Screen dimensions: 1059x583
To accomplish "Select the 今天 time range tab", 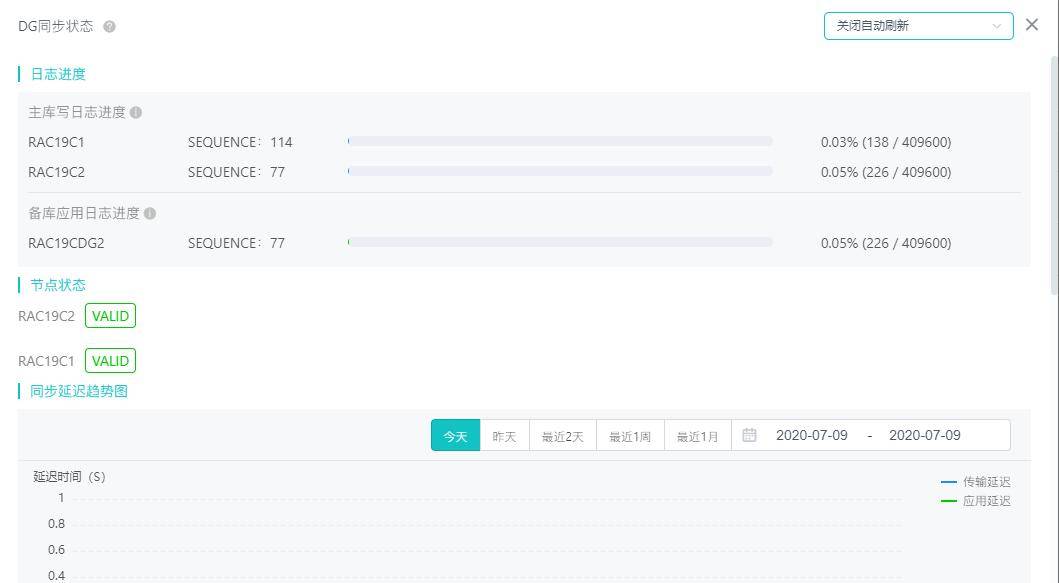I will (x=455, y=436).
